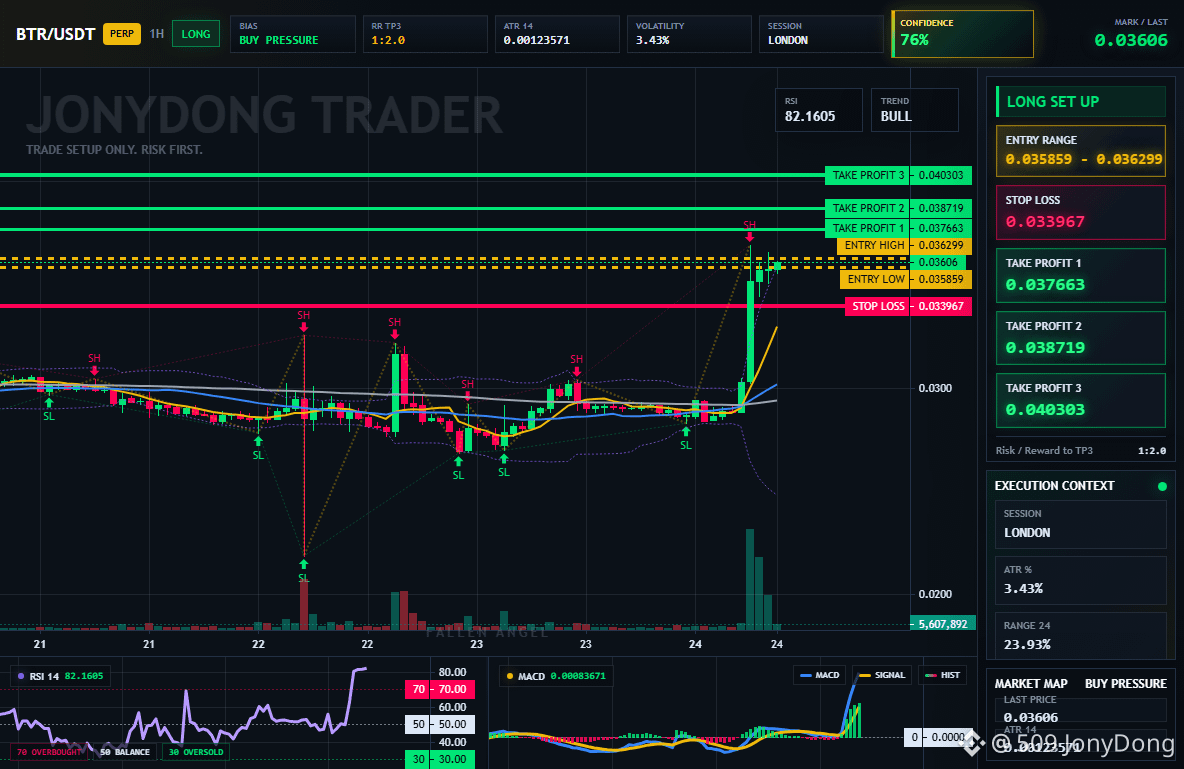Click the volume value tag 5,607,892

tap(943, 624)
